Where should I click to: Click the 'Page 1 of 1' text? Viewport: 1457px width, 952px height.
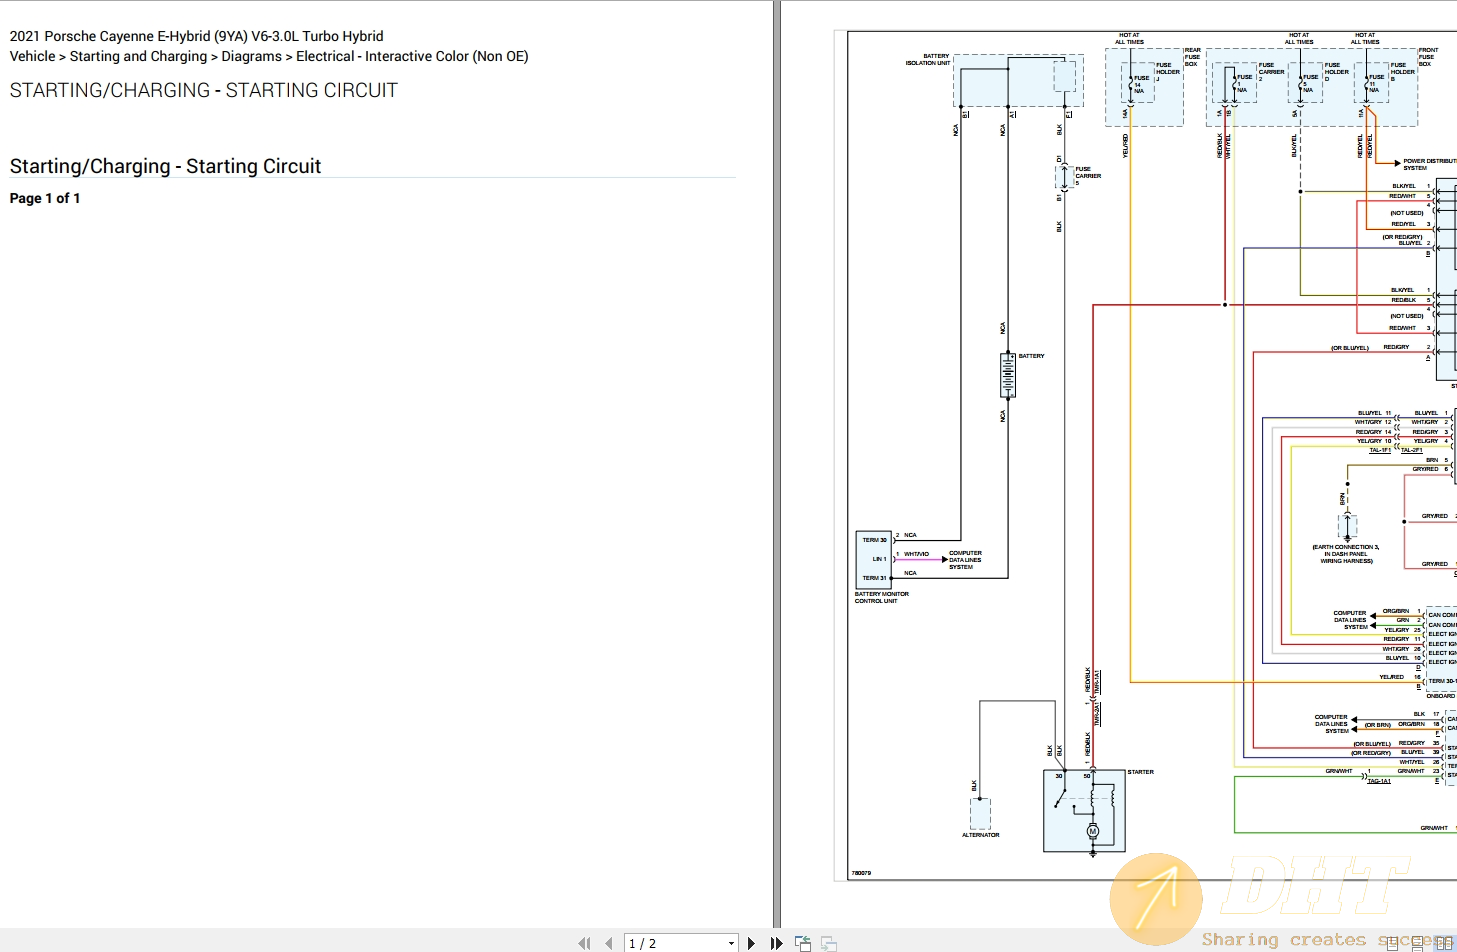(45, 198)
